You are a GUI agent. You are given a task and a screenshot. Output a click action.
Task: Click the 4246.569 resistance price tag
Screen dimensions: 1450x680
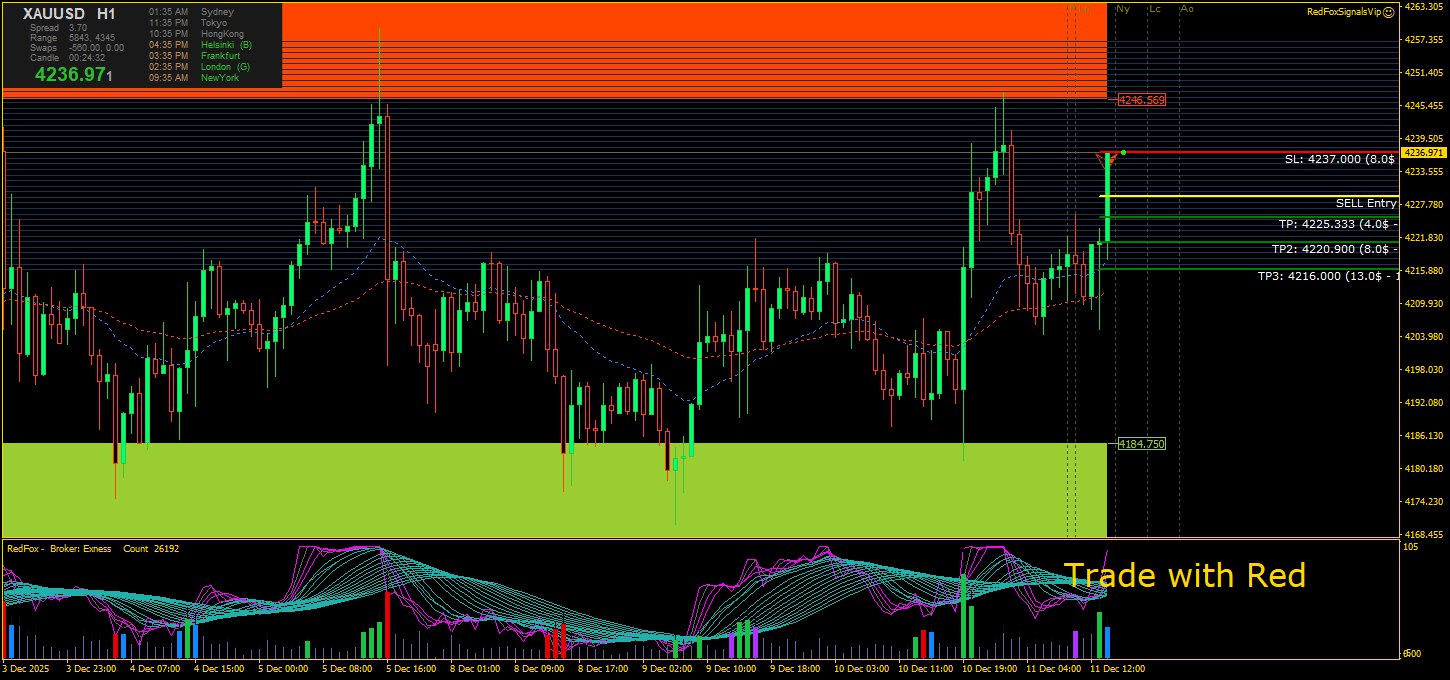(1141, 100)
